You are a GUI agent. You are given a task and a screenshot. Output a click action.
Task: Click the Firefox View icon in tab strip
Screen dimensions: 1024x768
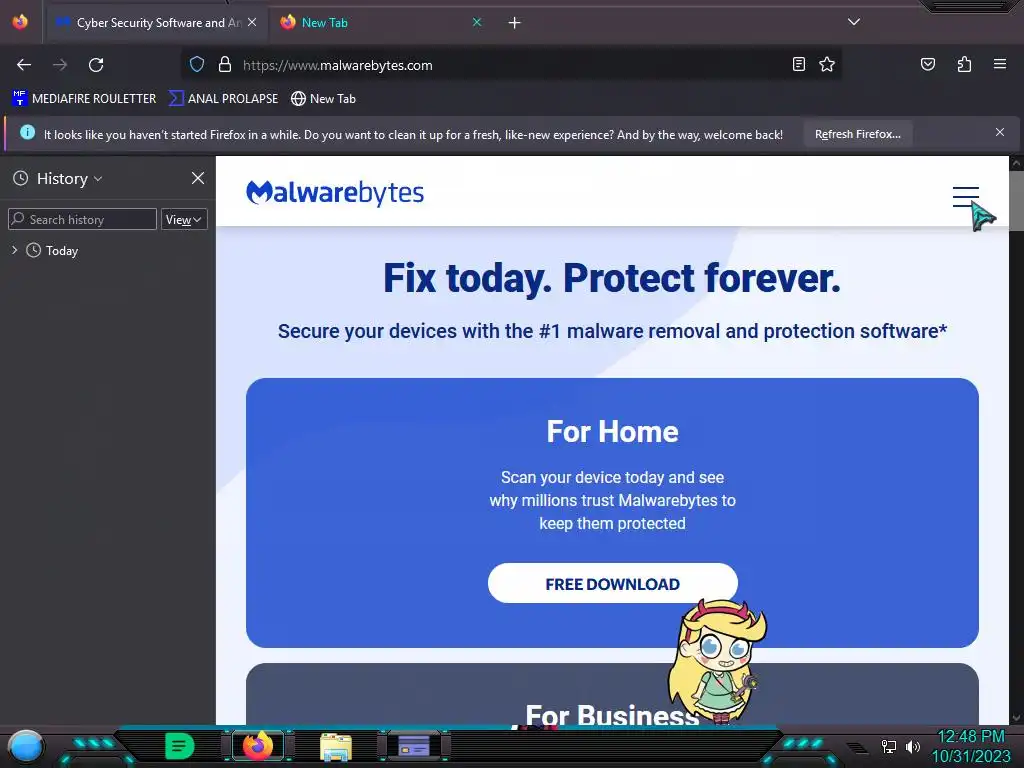click(20, 22)
